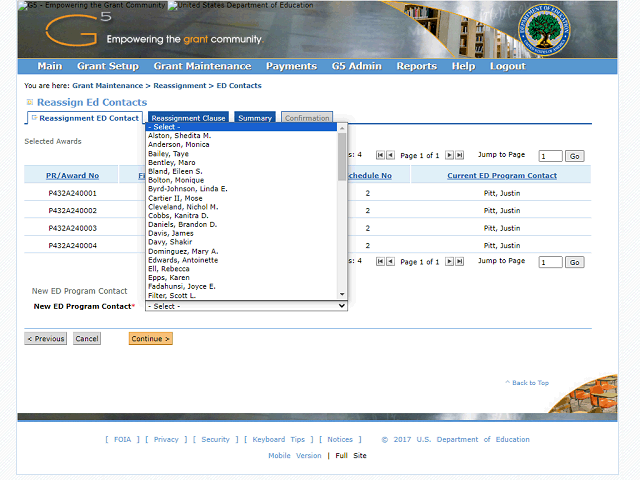Click the top Jump to Page input field
Screen dimensions: 640x480
point(550,156)
